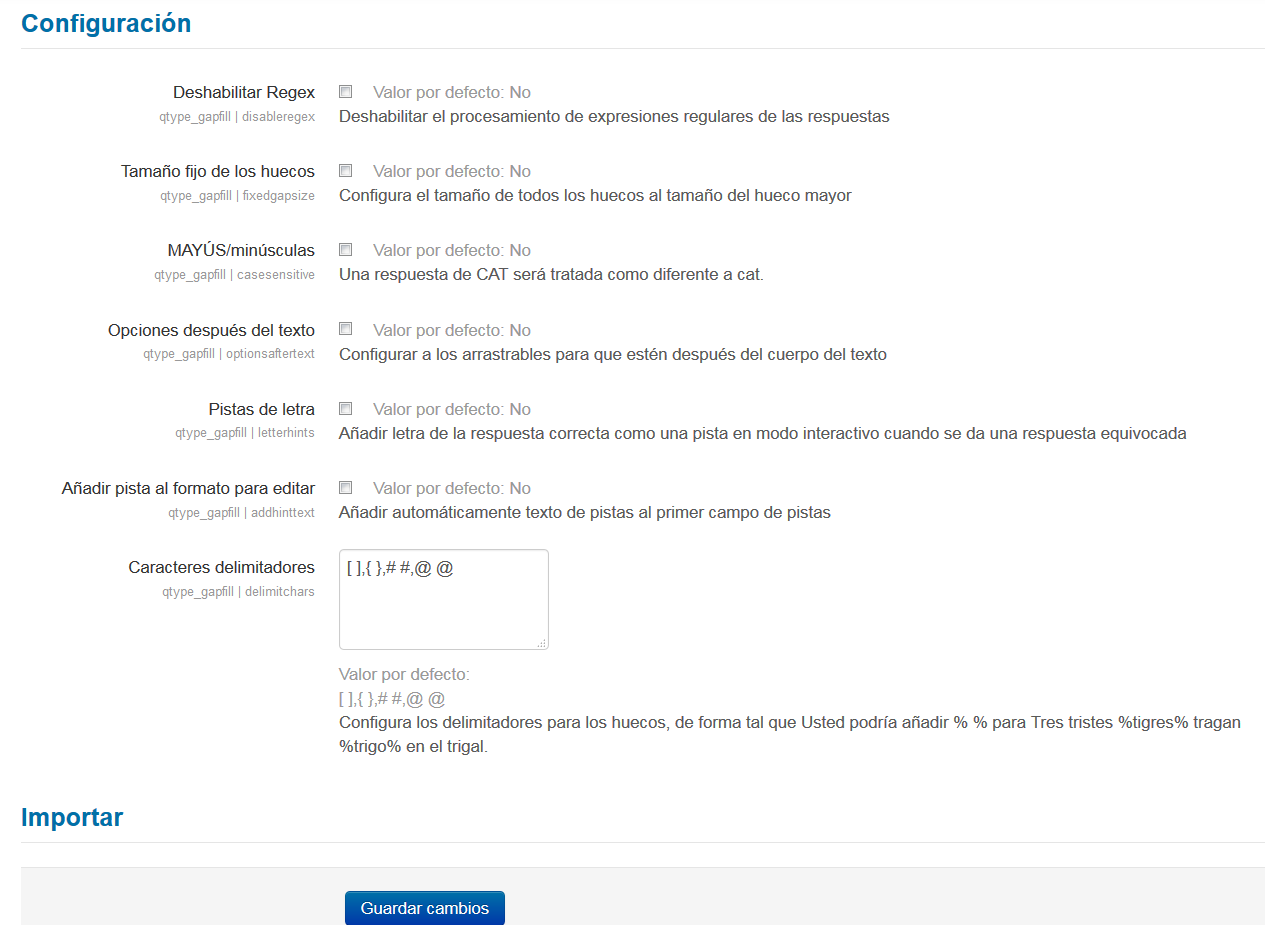Enable "Añadir pista al formato para editar"
Viewport: 1265px width, 925px height.
pos(345,487)
